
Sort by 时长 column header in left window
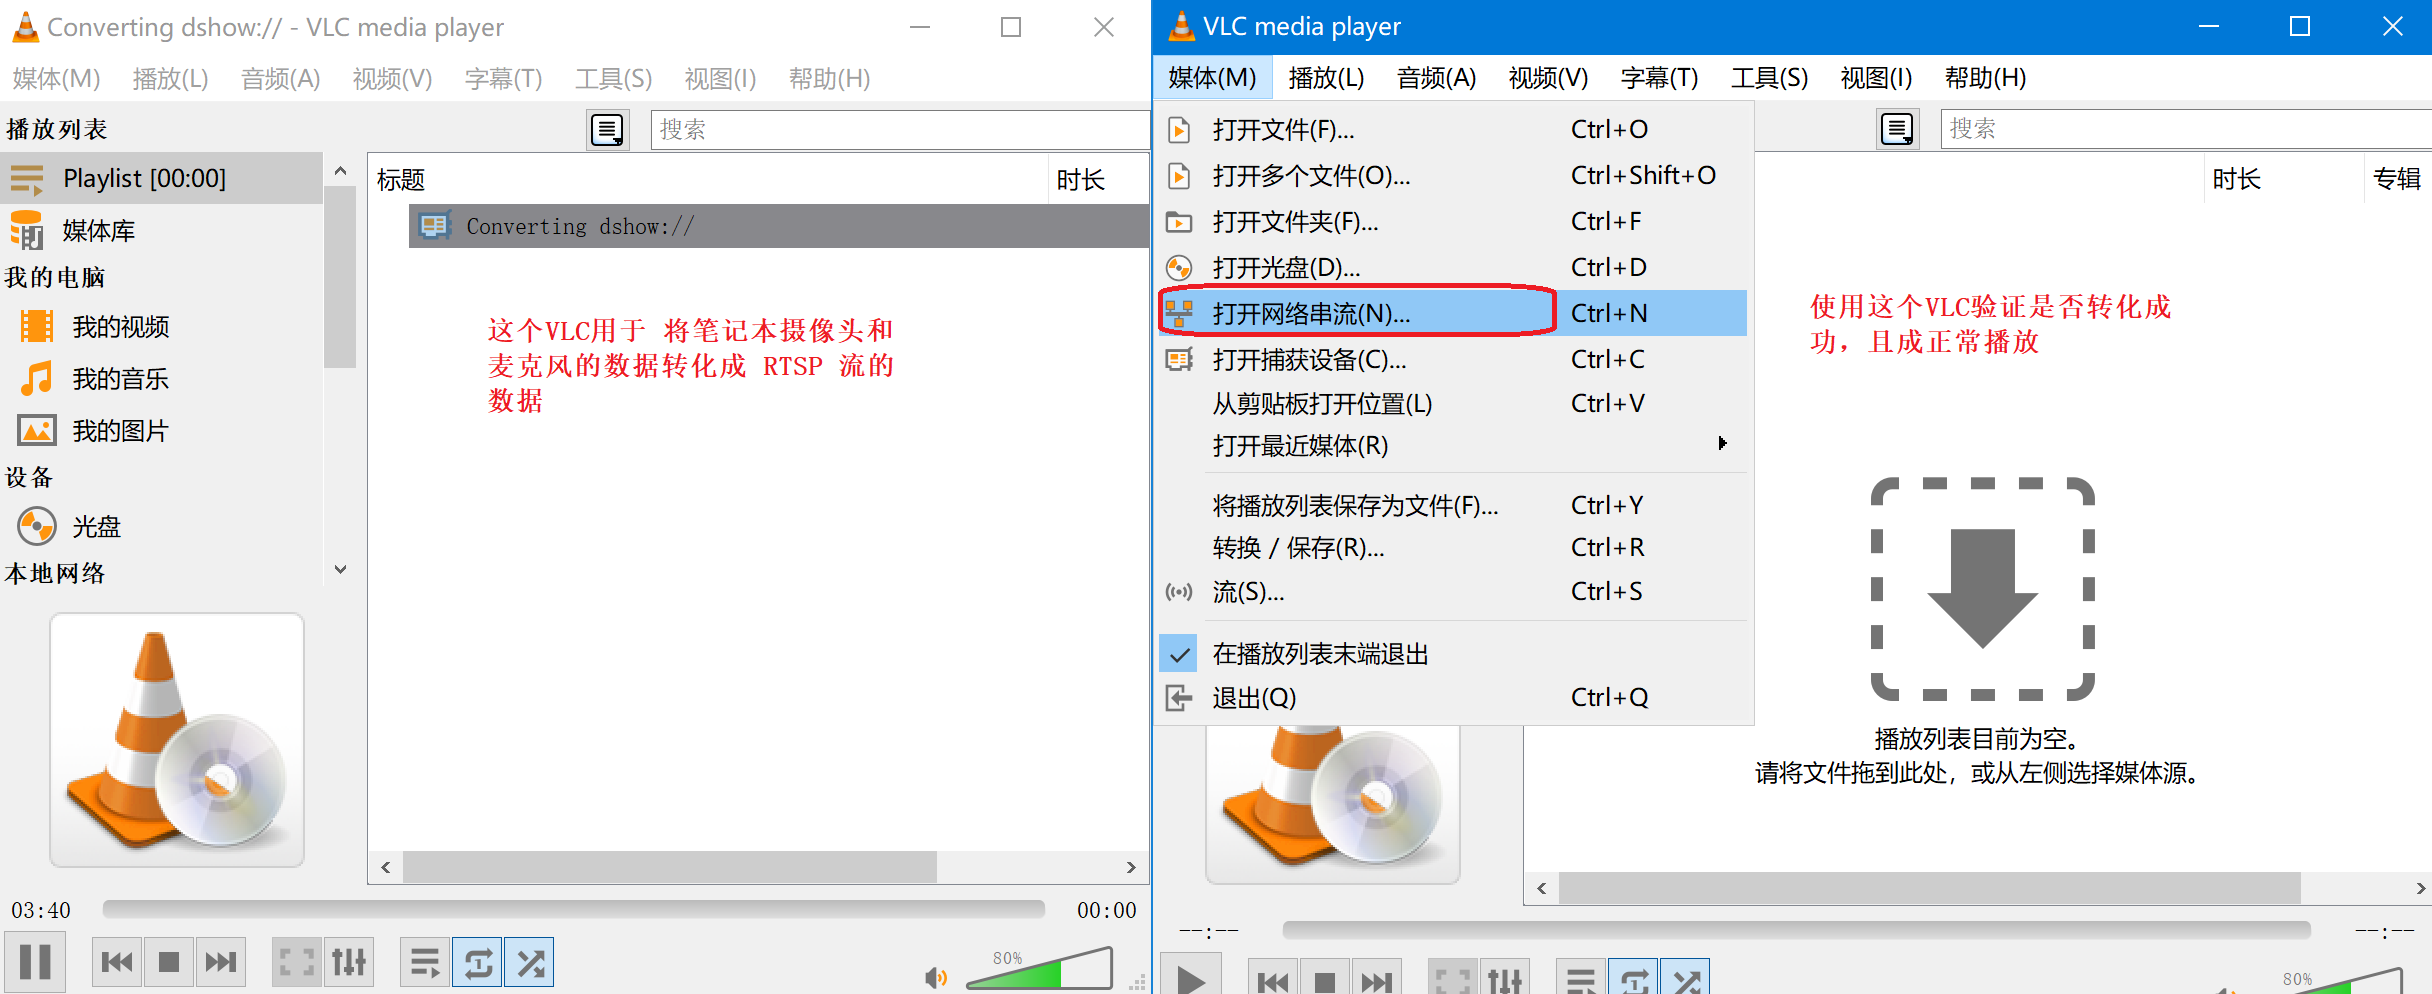click(1098, 180)
